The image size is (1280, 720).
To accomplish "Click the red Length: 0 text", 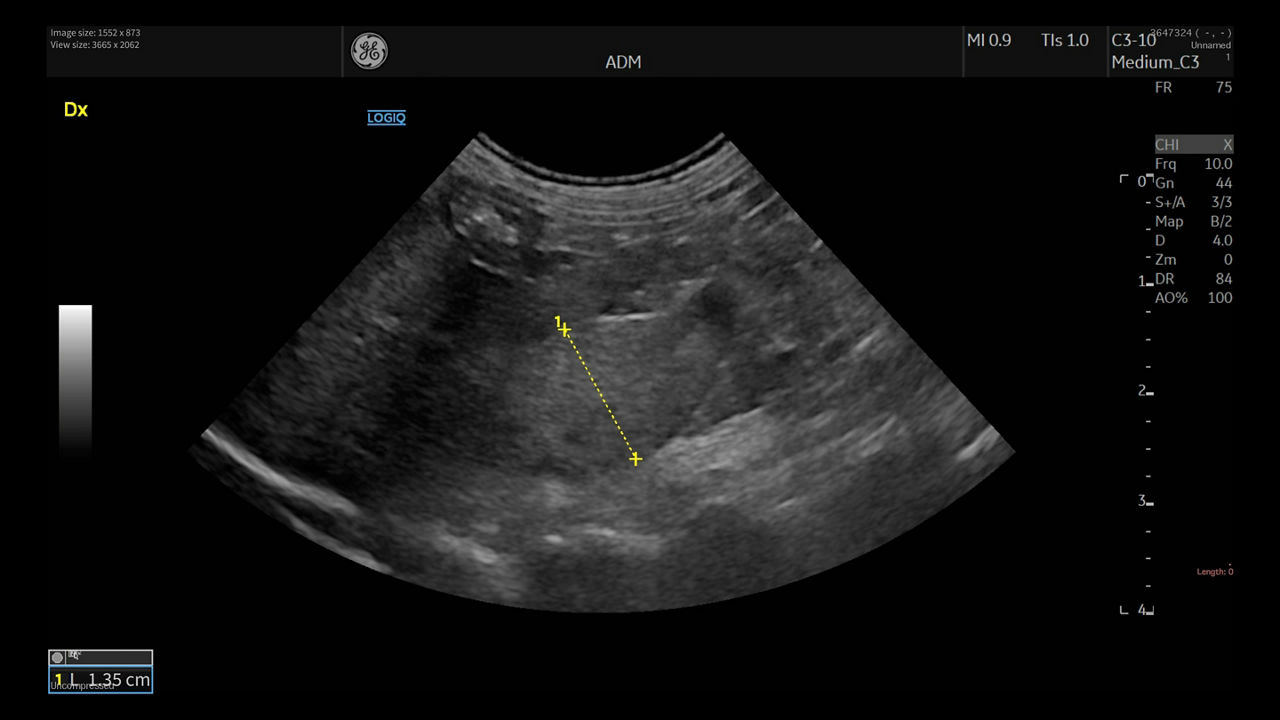I will (x=1215, y=572).
